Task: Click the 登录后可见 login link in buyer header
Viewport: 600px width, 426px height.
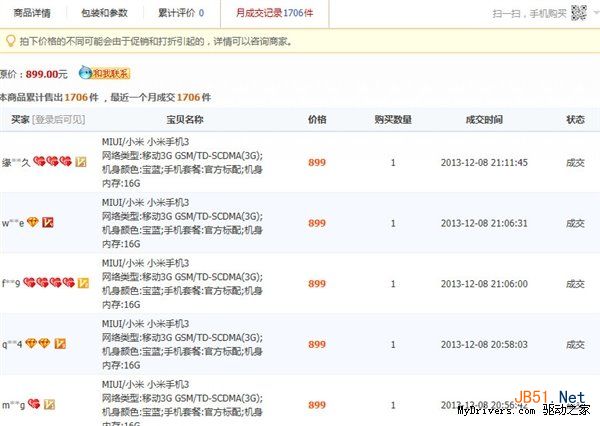Action: (x=59, y=120)
